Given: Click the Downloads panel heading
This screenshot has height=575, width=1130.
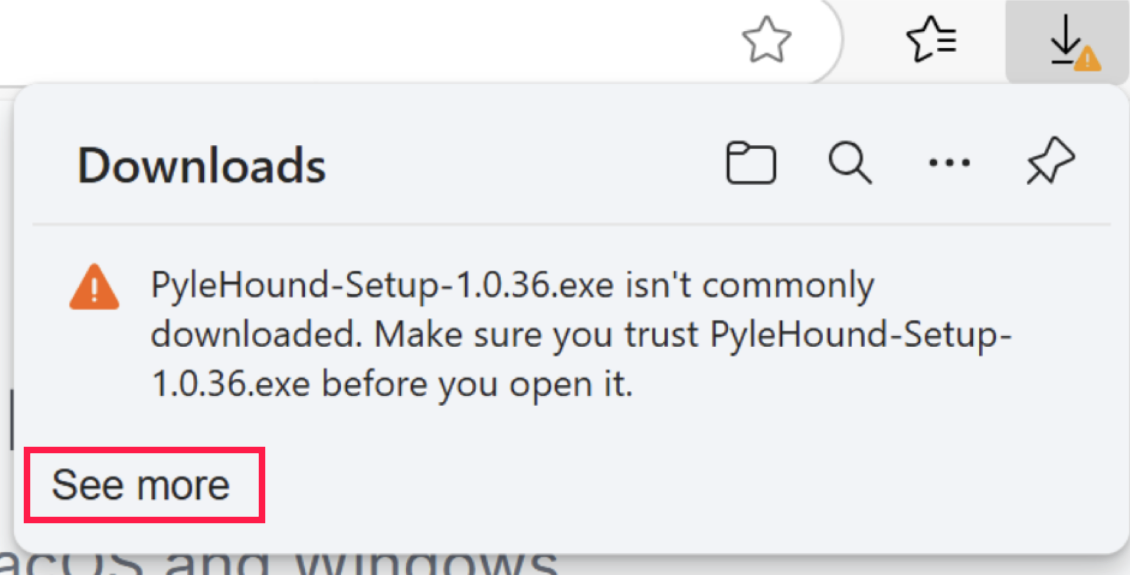Looking at the screenshot, I should point(201,165).
